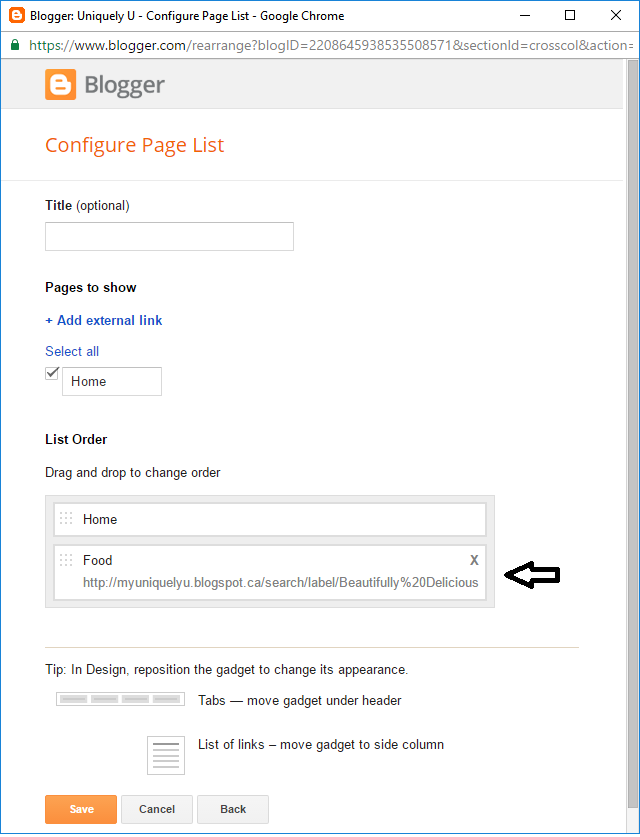Click the black arrow pointing at Food
The image size is (640, 837).
point(532,574)
